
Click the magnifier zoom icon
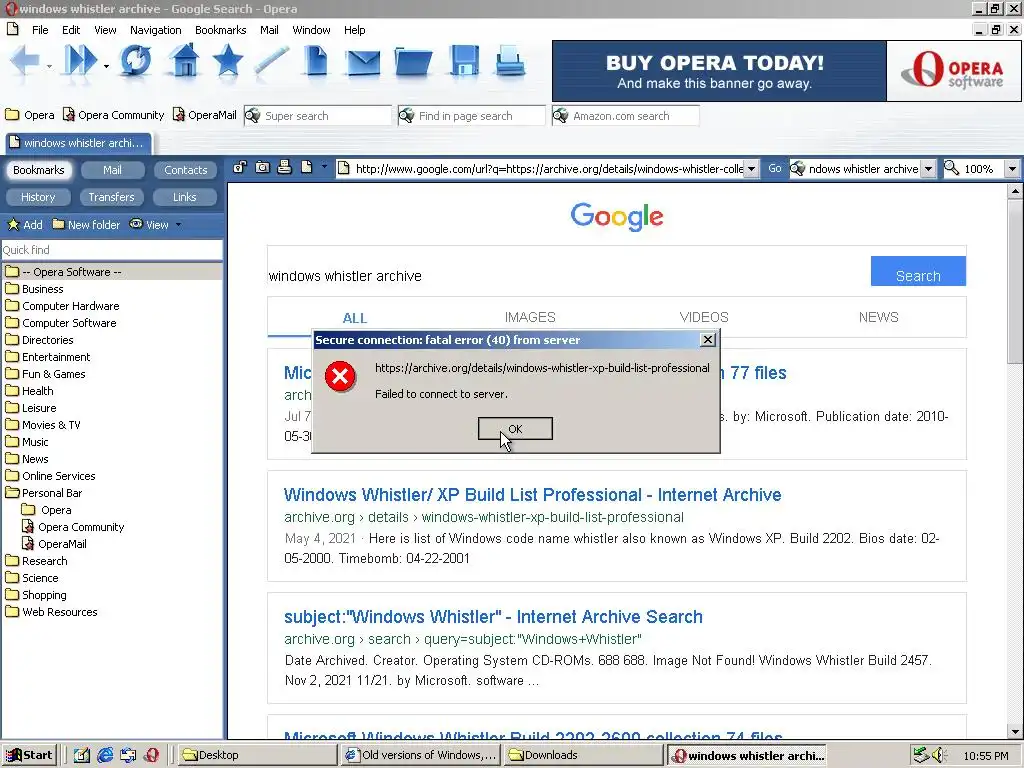pos(952,168)
